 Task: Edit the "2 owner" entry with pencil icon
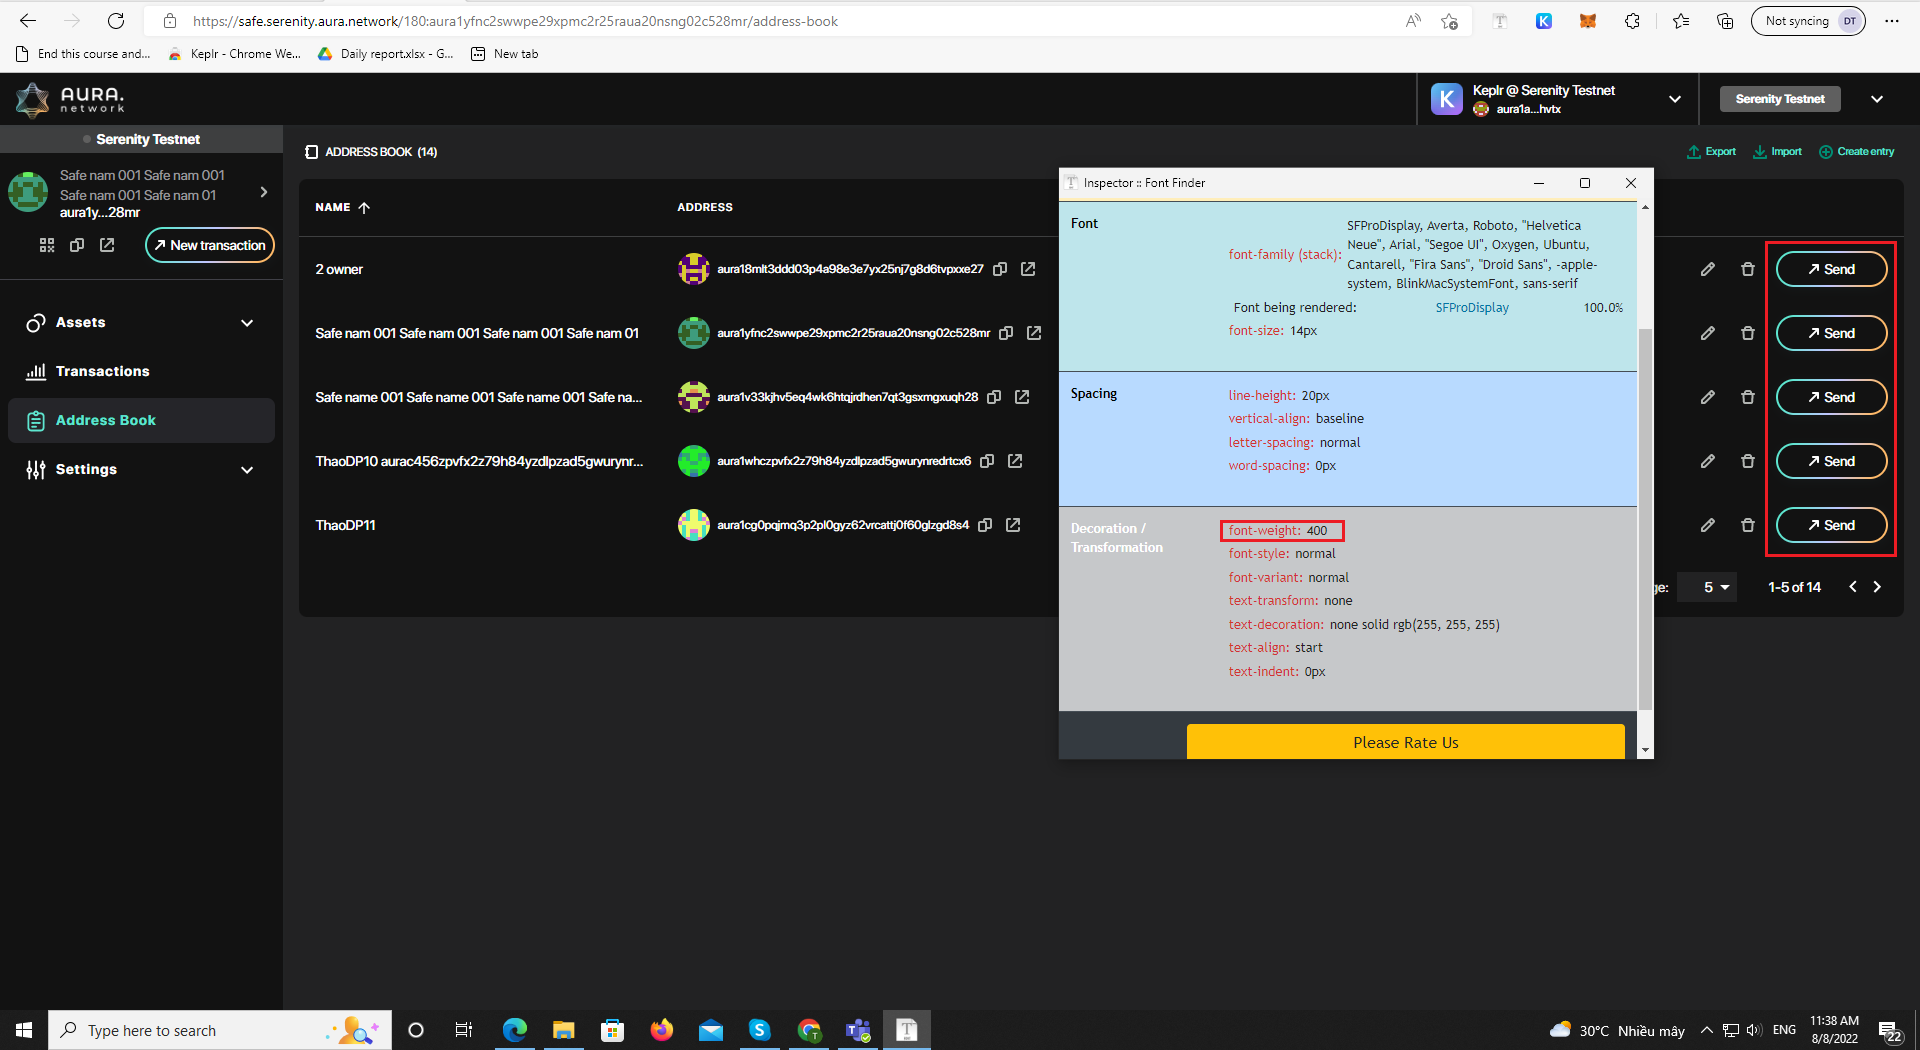coord(1708,268)
